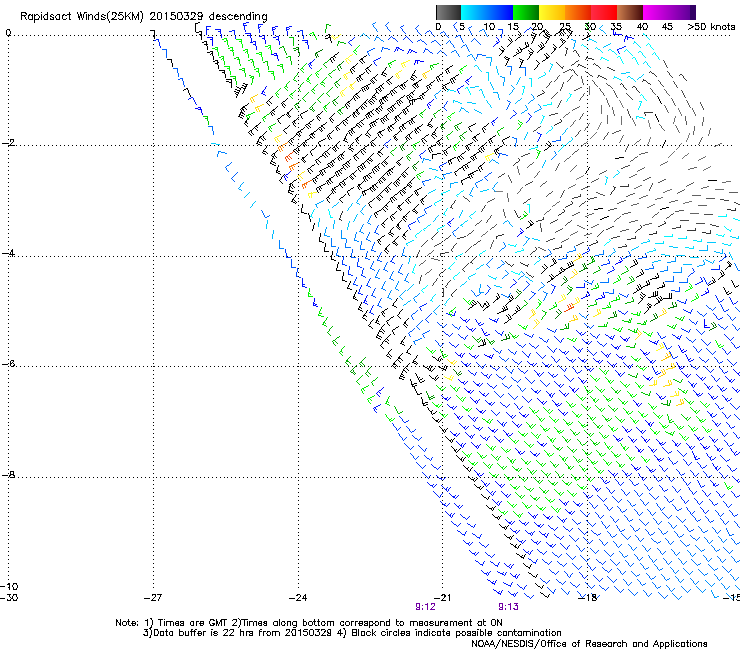Click the gray 0-5 knots legend segment
Viewport: 740px width, 650px height.
[x=448, y=12]
